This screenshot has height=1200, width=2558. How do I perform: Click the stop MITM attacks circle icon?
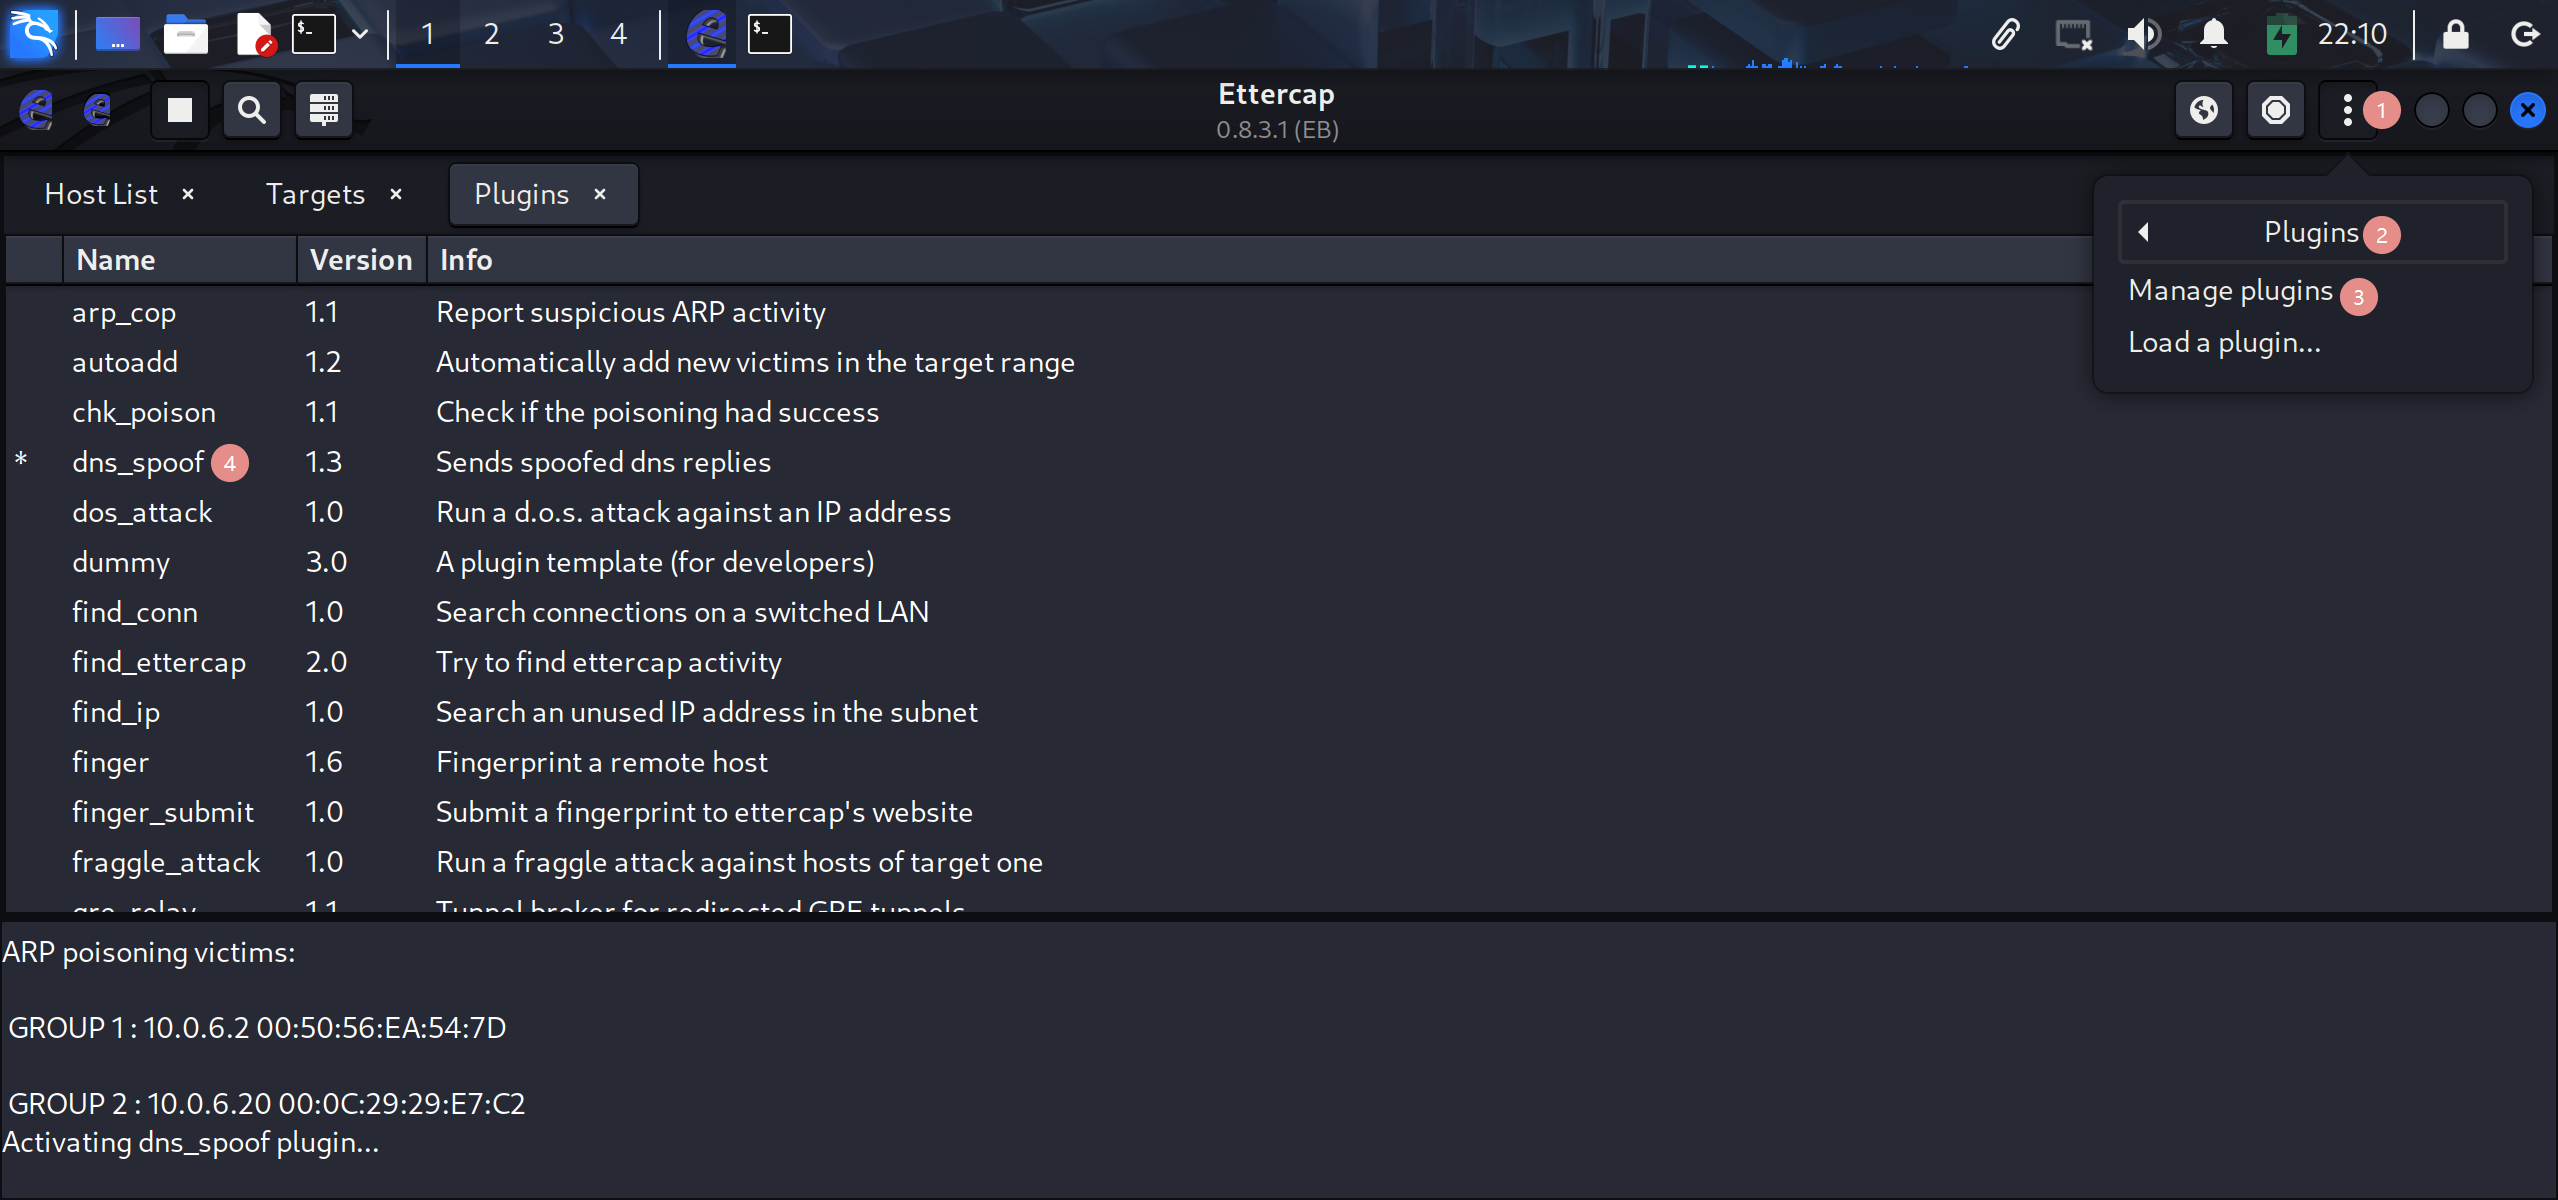click(x=2276, y=110)
